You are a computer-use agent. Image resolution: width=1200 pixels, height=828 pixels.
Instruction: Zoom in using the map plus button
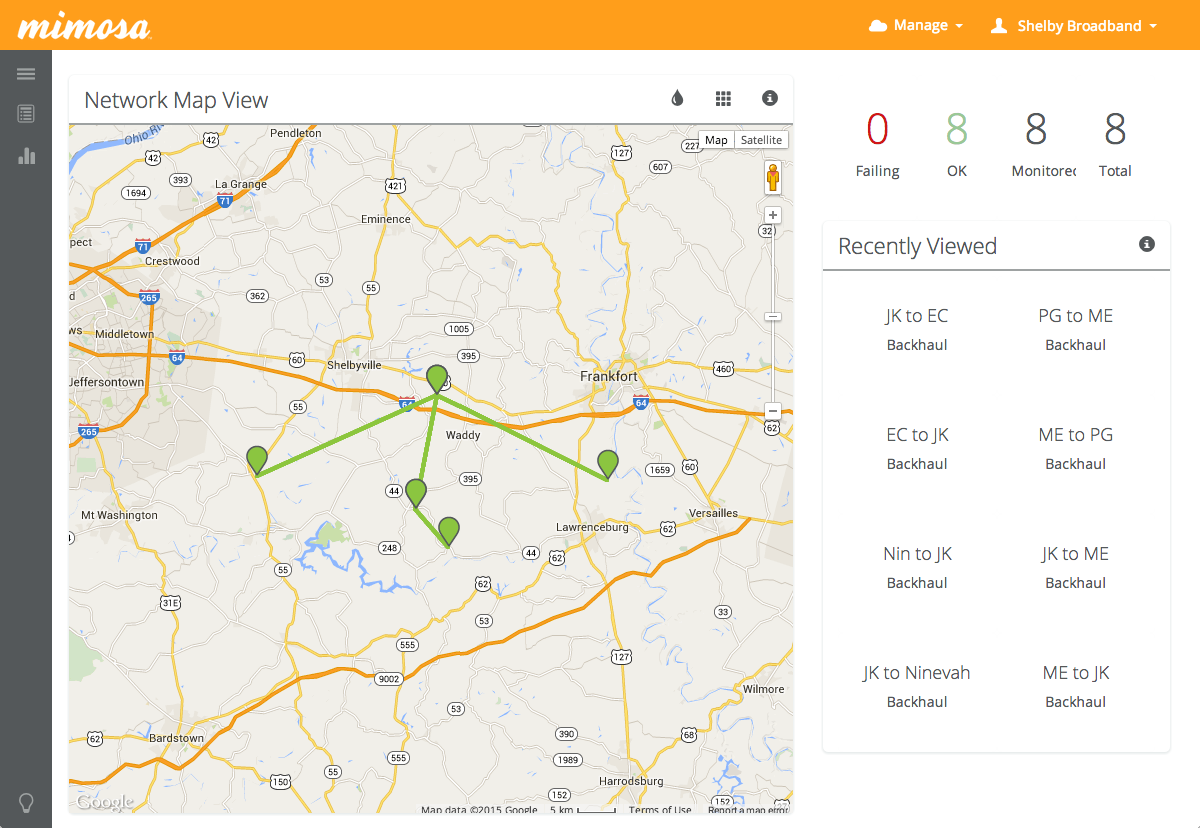click(x=772, y=215)
